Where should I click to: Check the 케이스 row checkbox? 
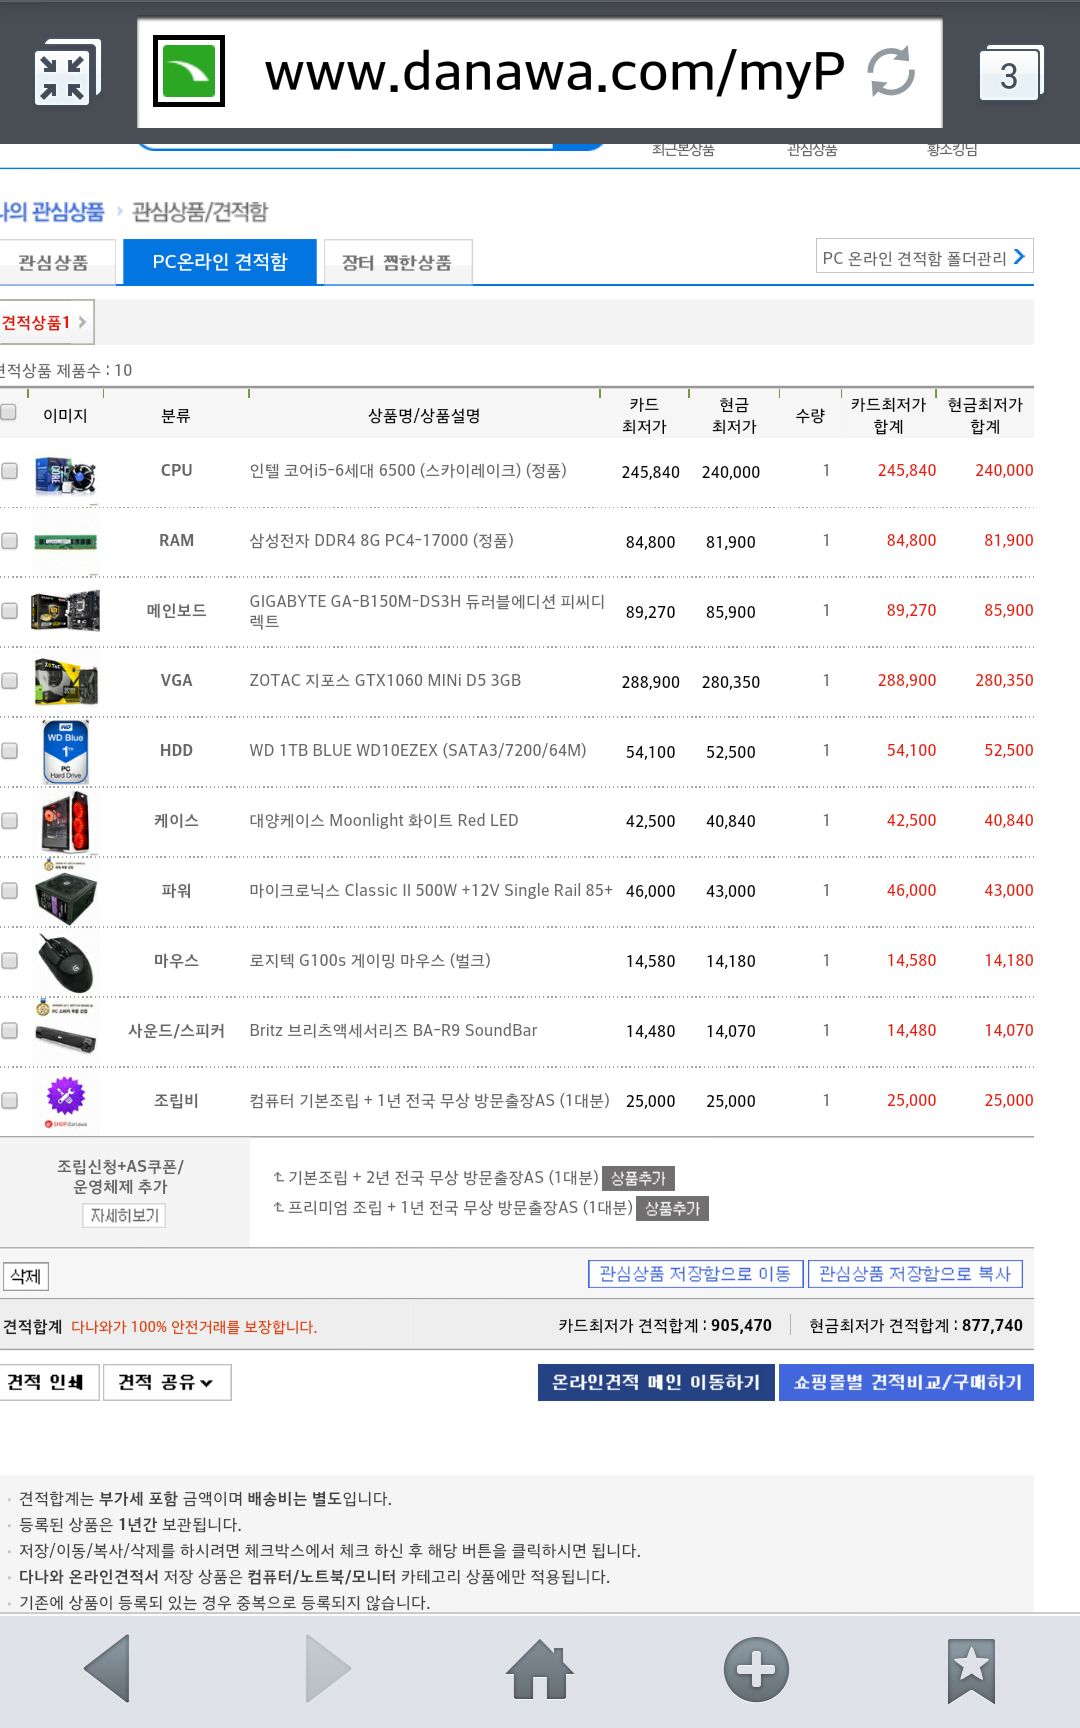pyautogui.click(x=9, y=820)
